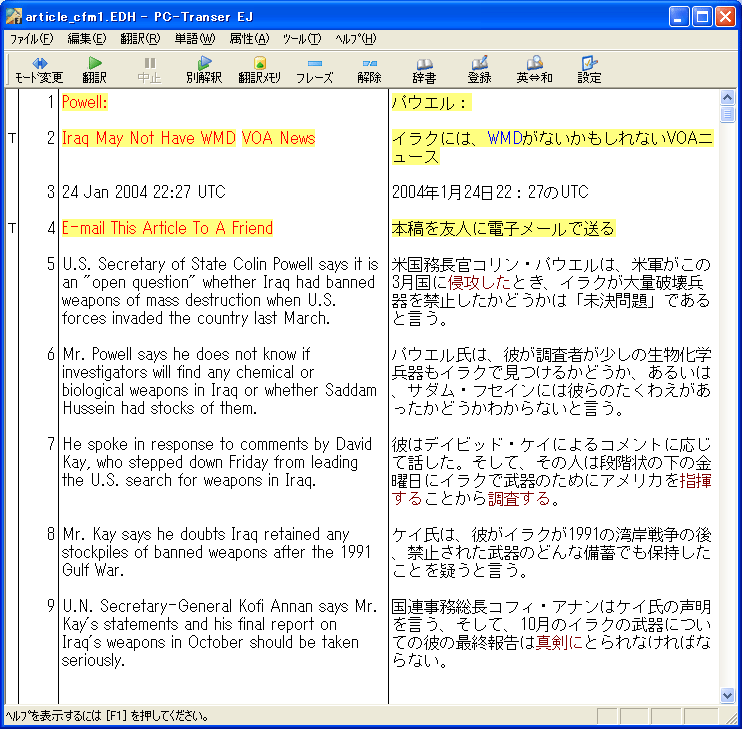Click the scroll down arrow
The height and width of the screenshot is (729, 742).
[727, 695]
